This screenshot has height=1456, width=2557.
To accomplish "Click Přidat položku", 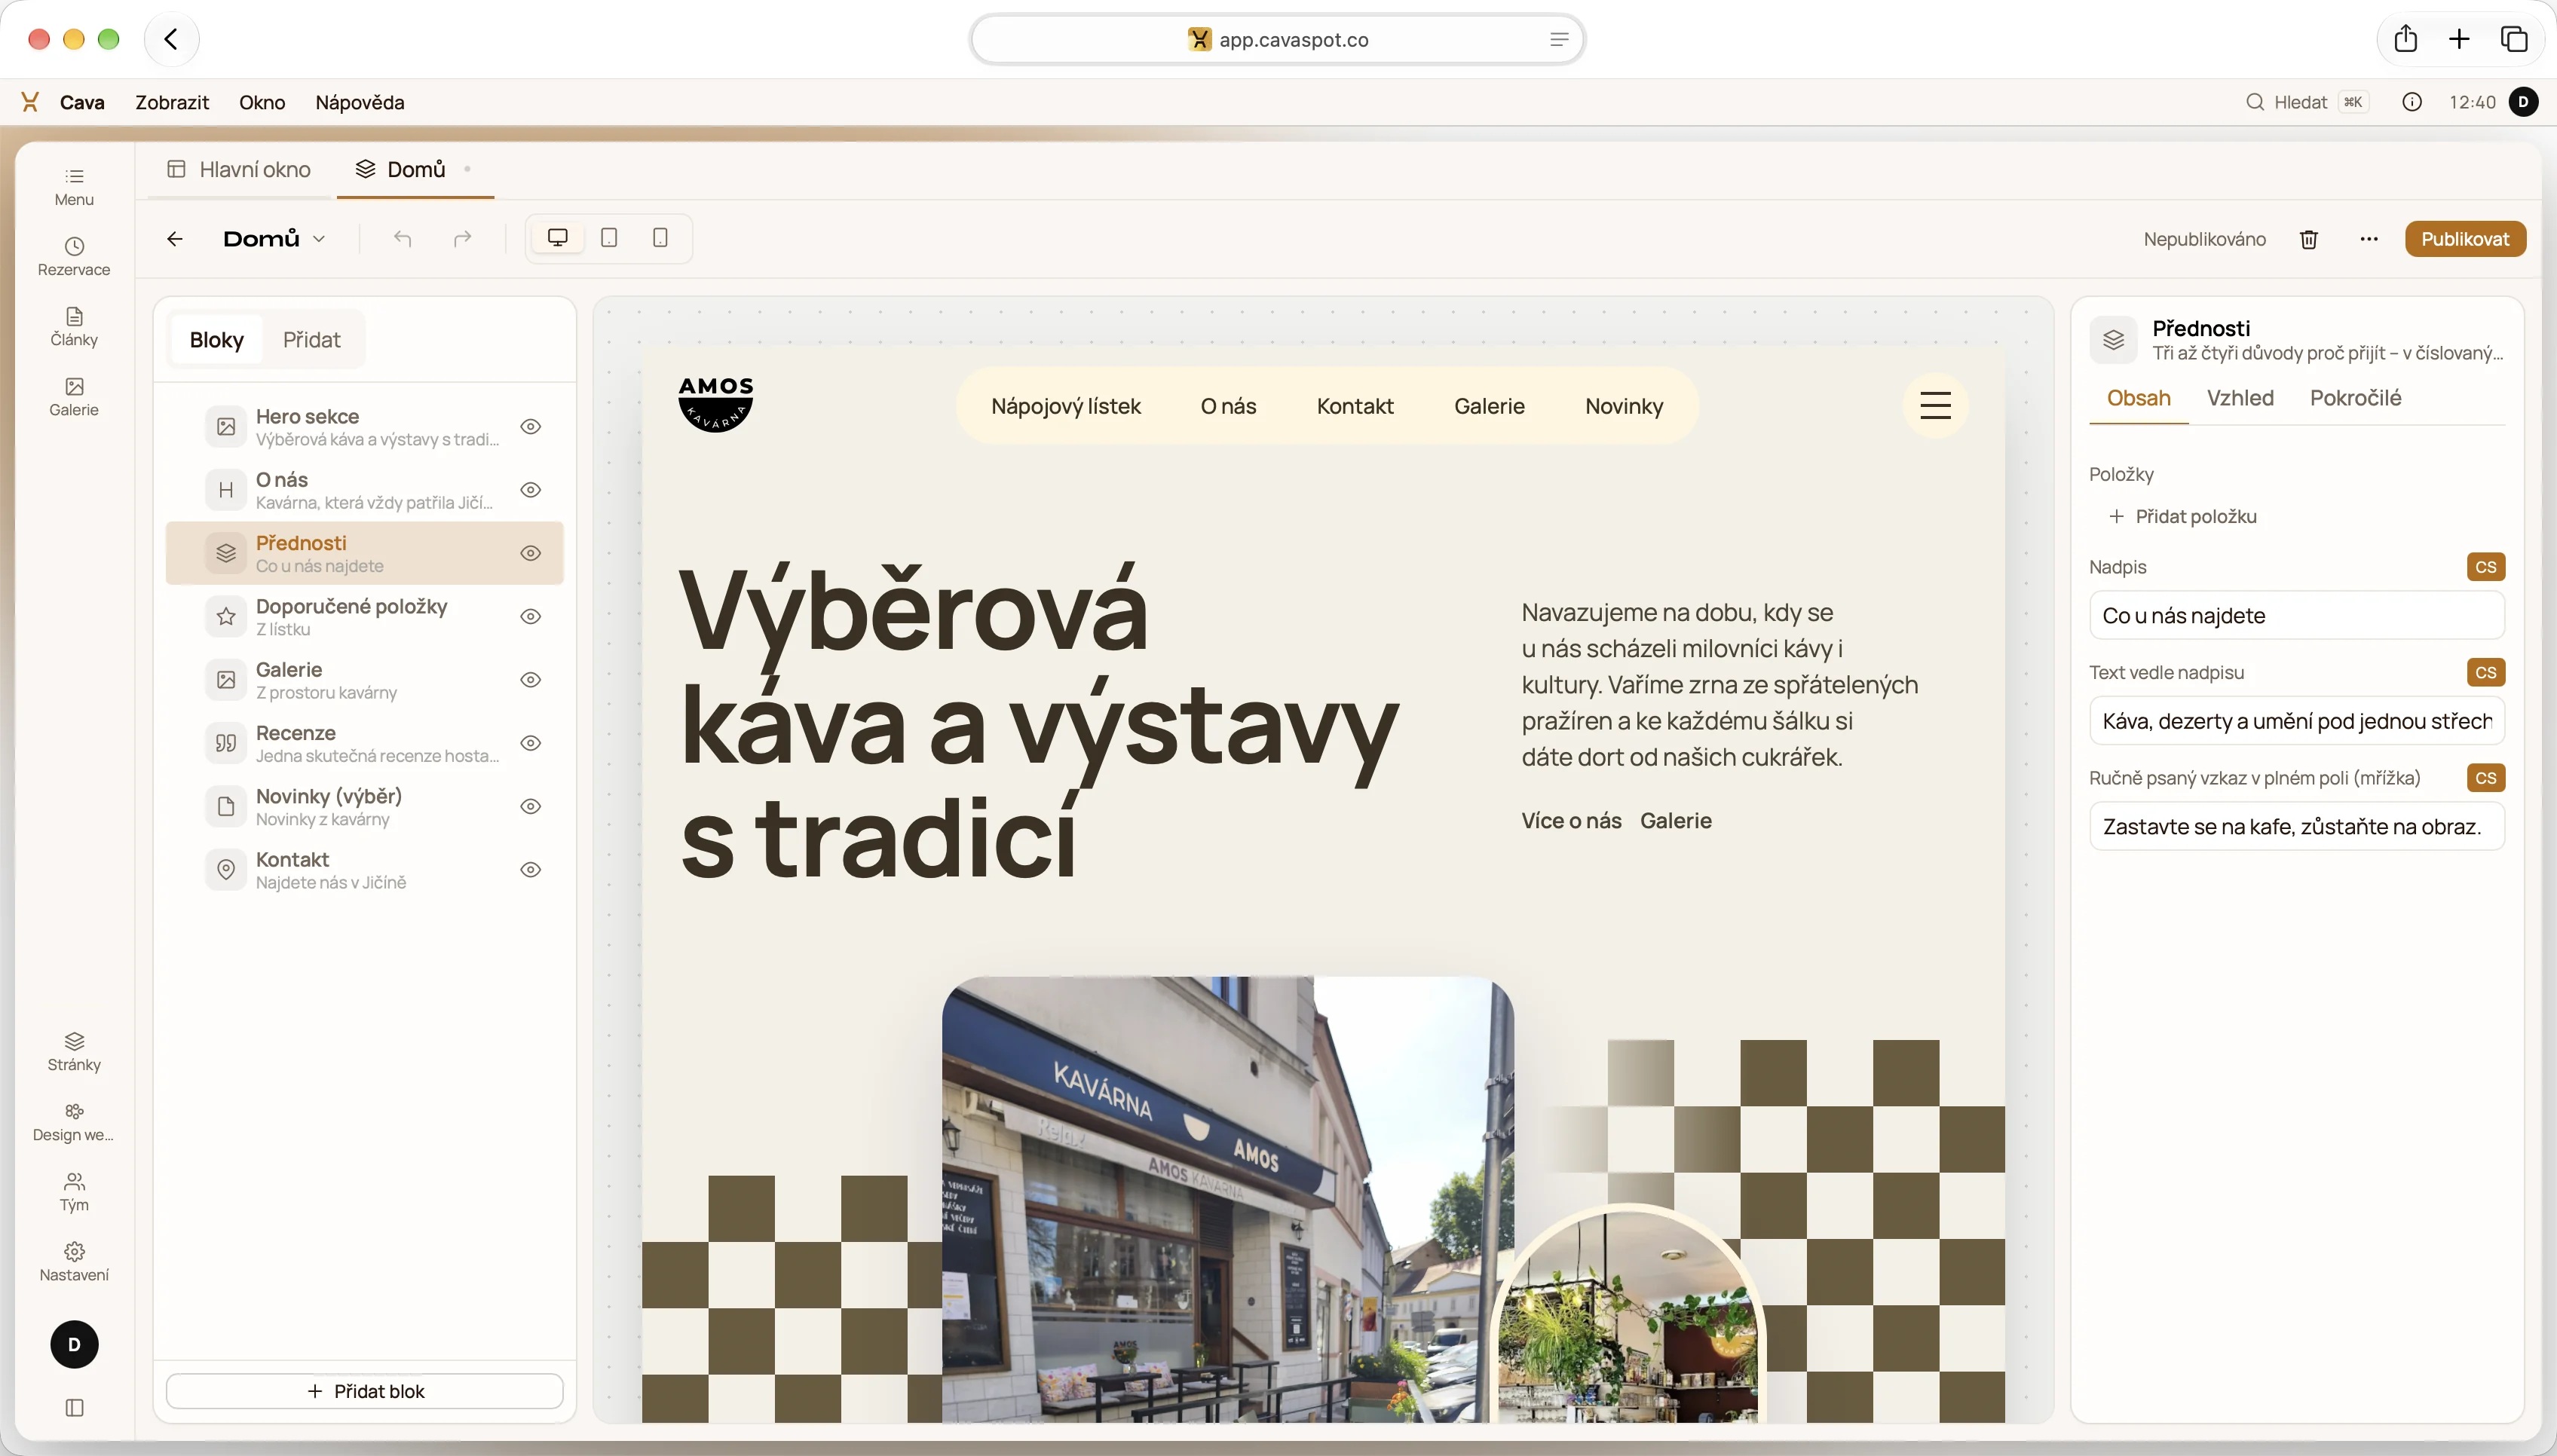I will point(2183,516).
